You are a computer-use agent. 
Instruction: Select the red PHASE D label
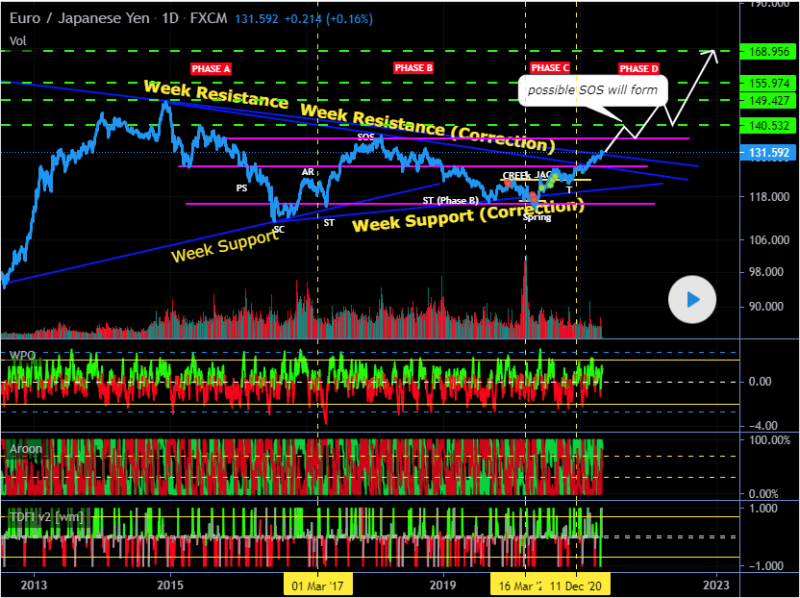(x=638, y=69)
